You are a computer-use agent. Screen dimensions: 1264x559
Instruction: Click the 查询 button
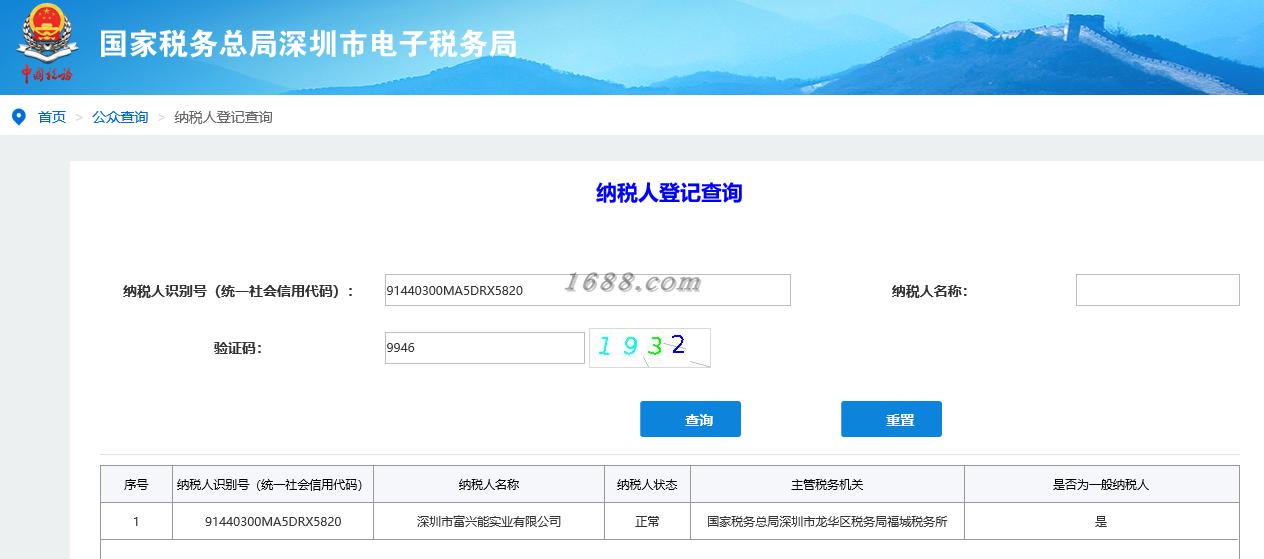(x=690, y=419)
